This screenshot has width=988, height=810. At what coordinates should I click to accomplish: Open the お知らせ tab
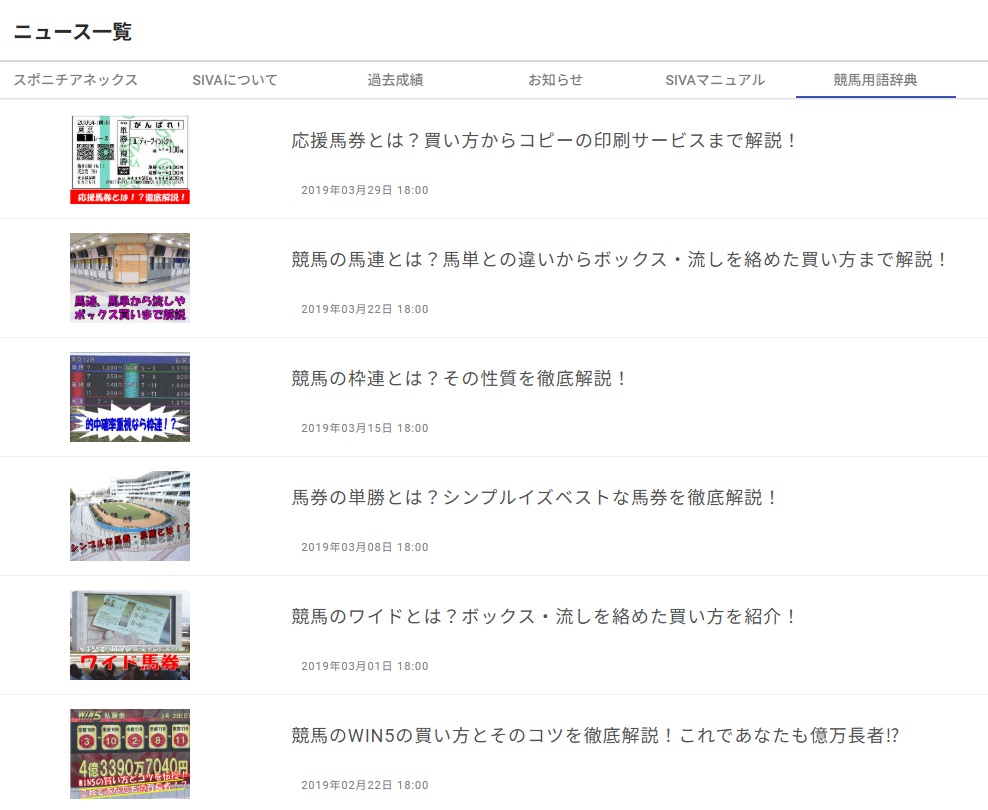point(555,80)
